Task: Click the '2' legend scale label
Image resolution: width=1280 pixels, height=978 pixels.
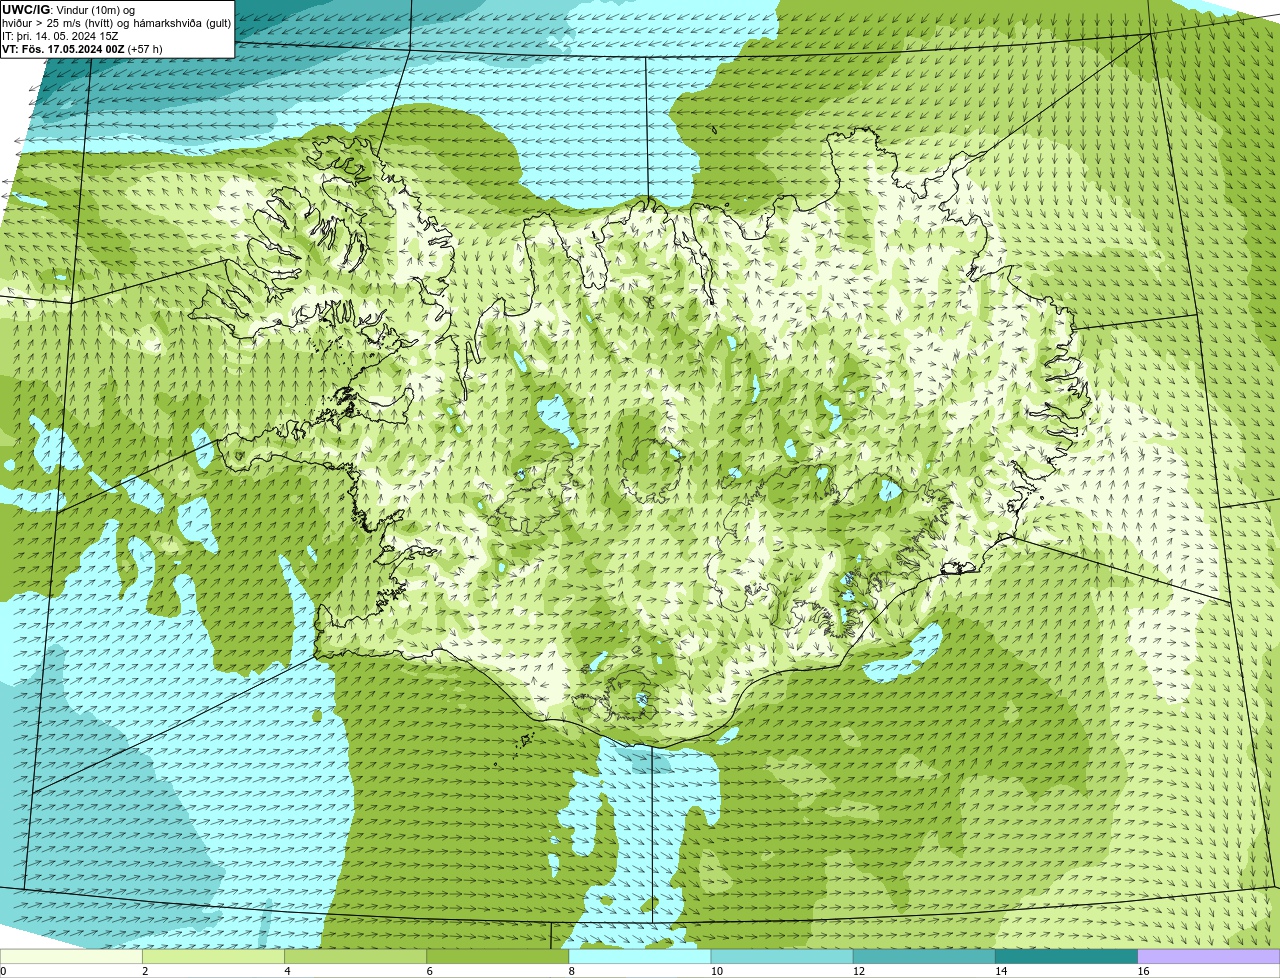Action: tap(145, 971)
